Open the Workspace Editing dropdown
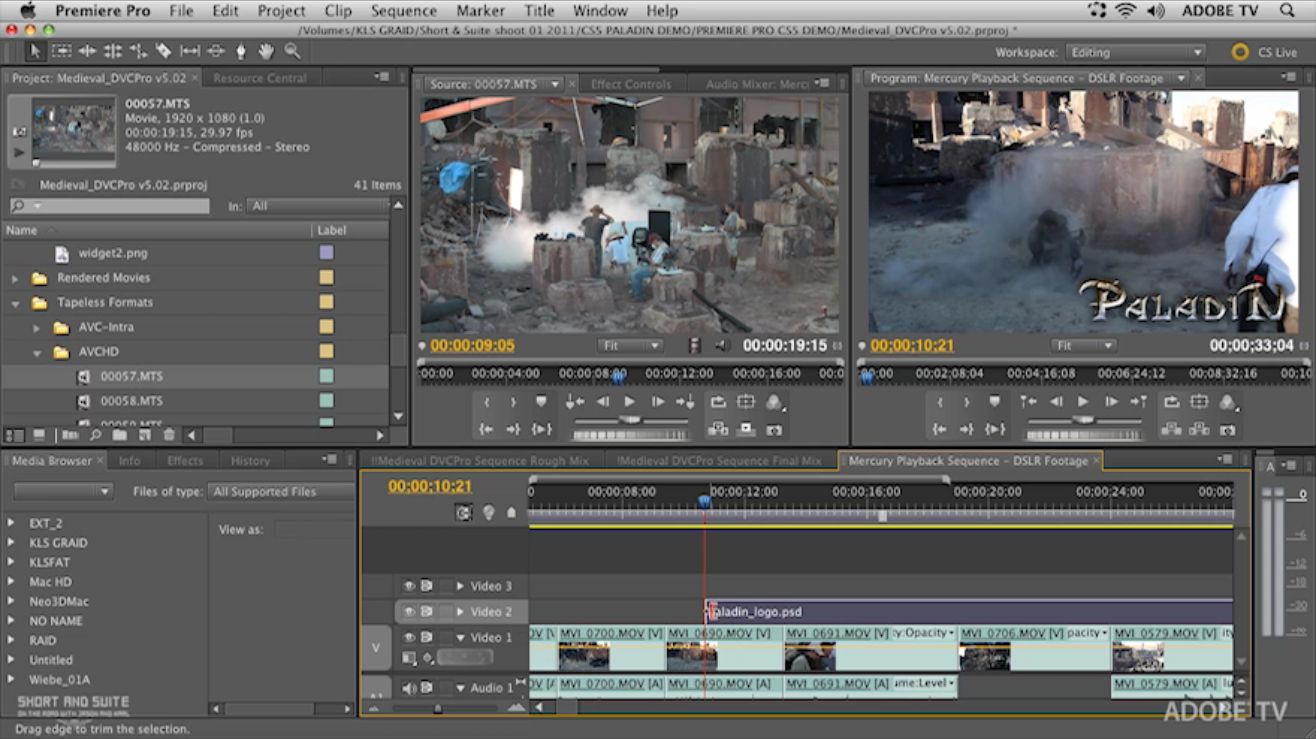This screenshot has width=1316, height=739. 1134,52
